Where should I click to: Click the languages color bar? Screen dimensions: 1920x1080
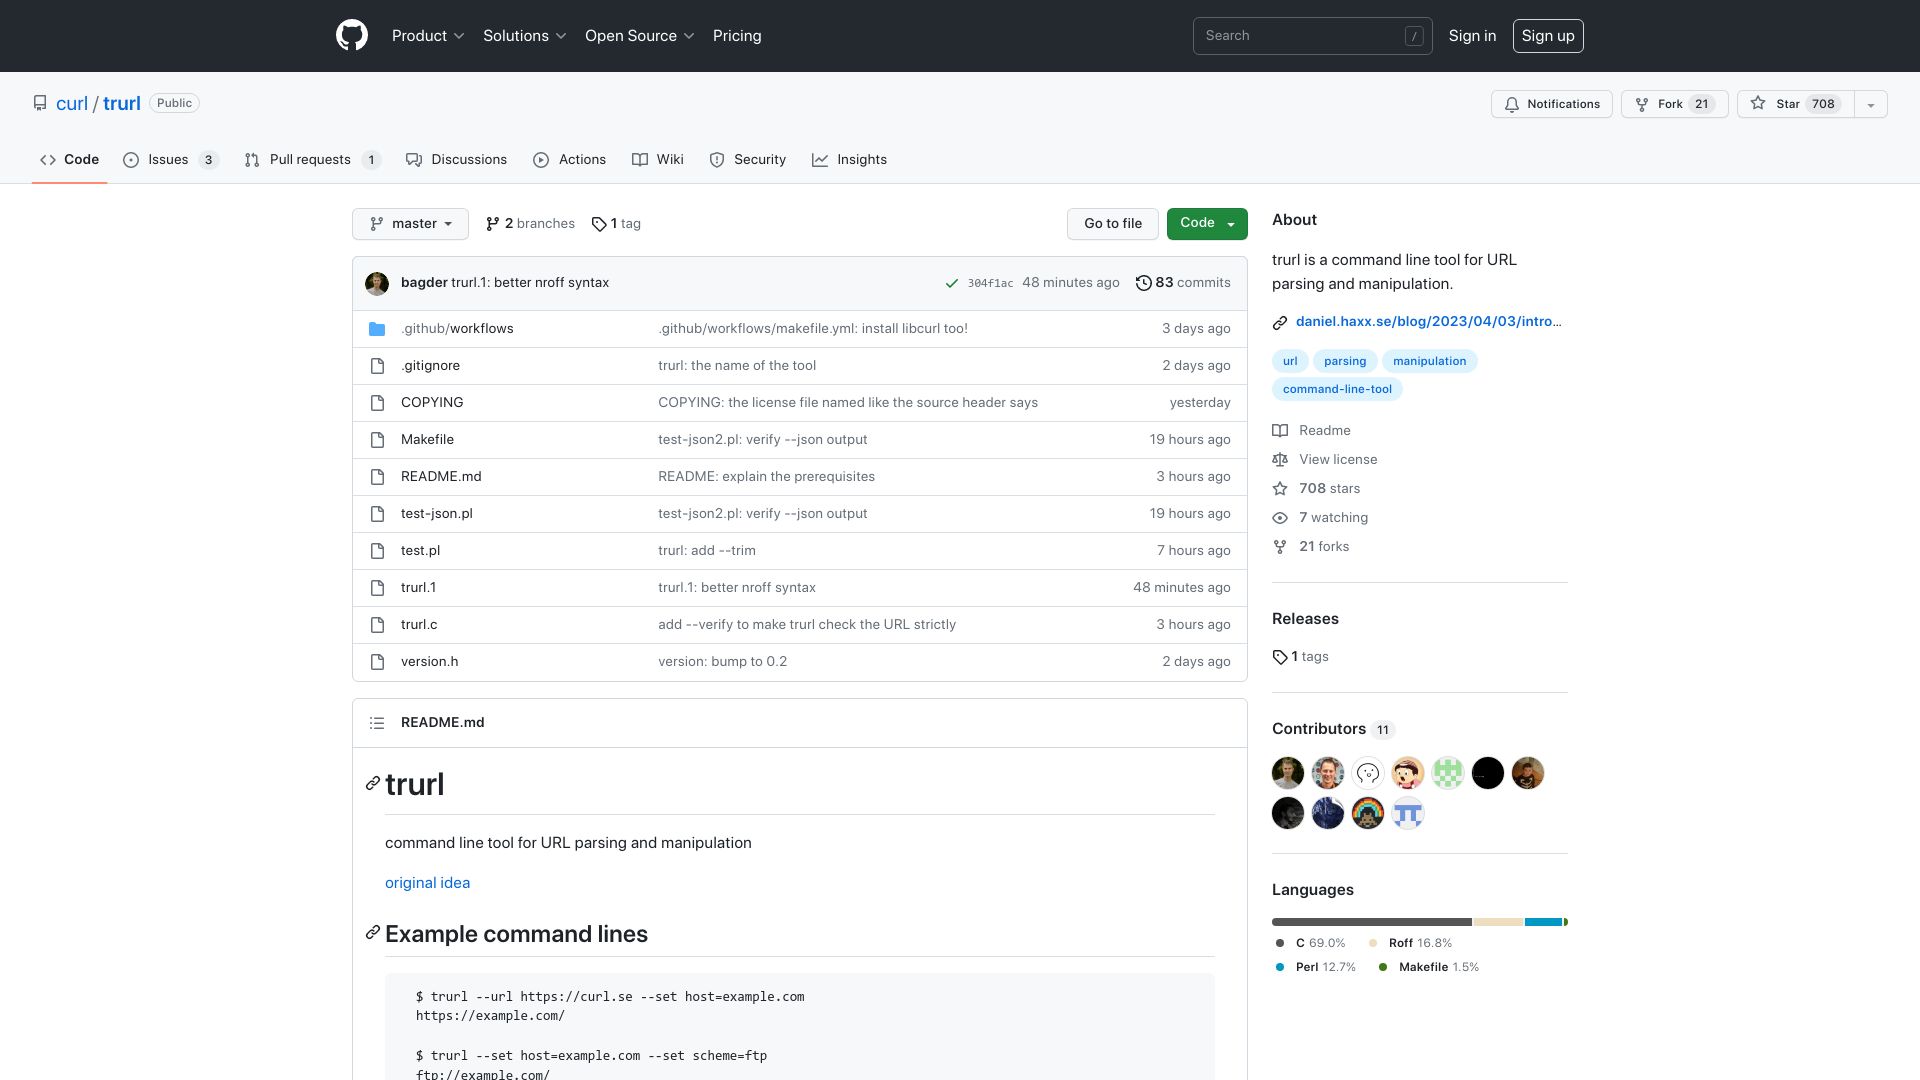pos(1420,922)
